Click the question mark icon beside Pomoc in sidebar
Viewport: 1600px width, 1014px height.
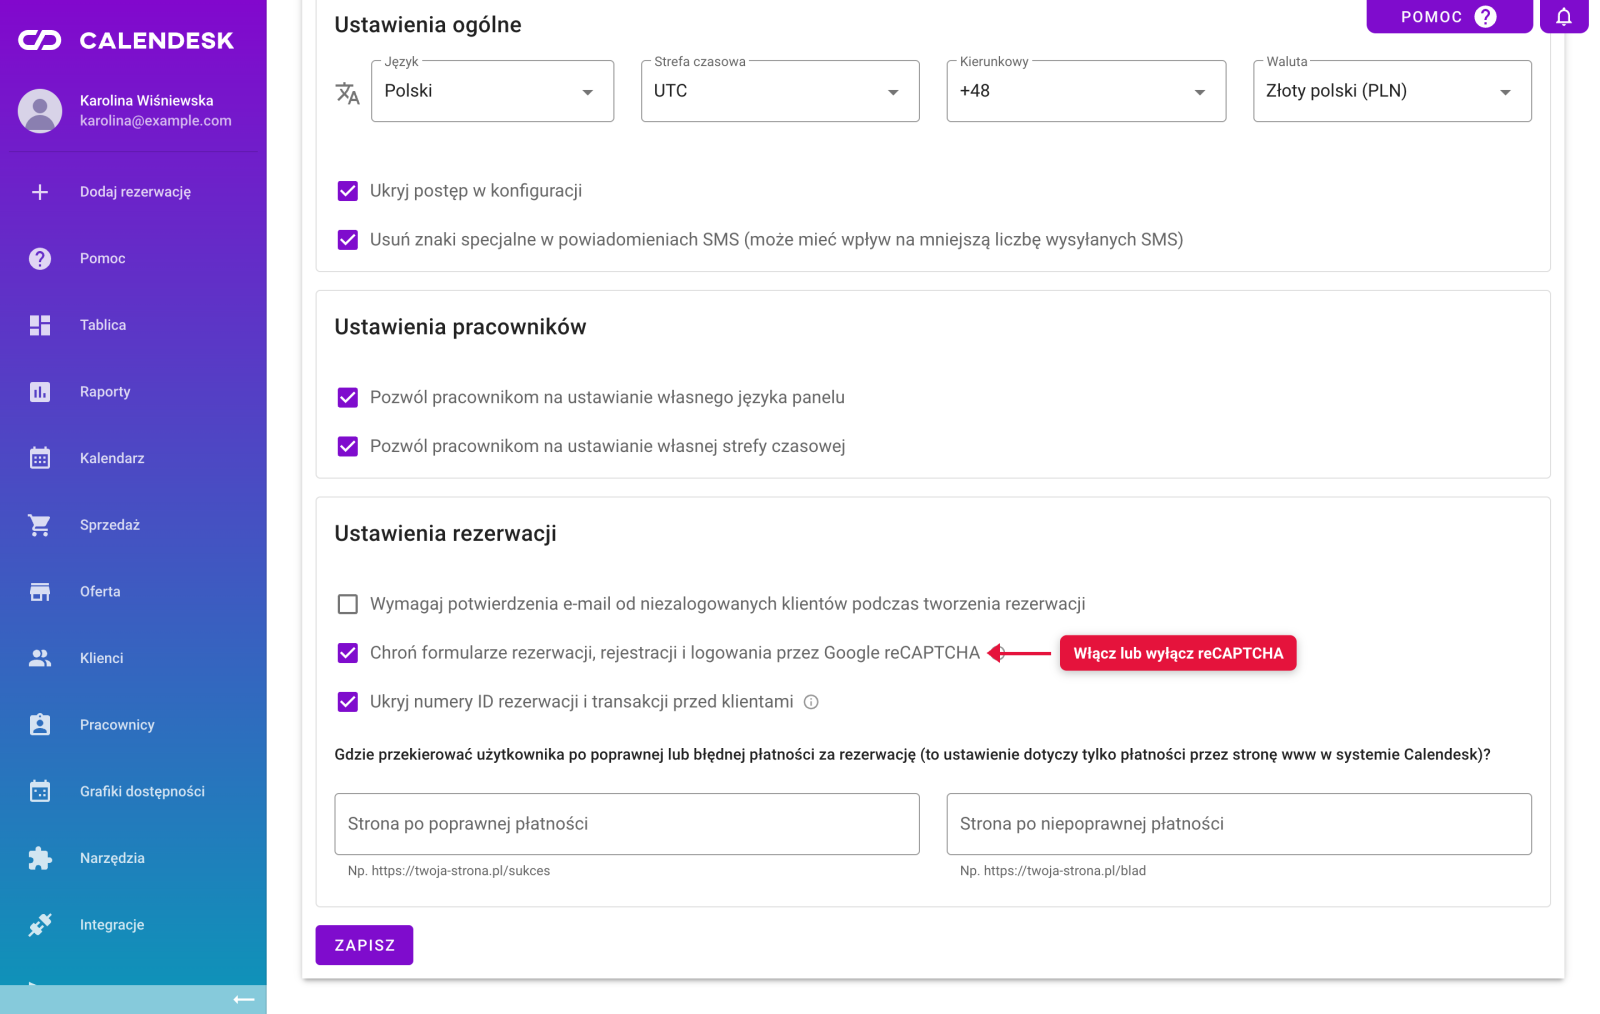[x=40, y=258]
